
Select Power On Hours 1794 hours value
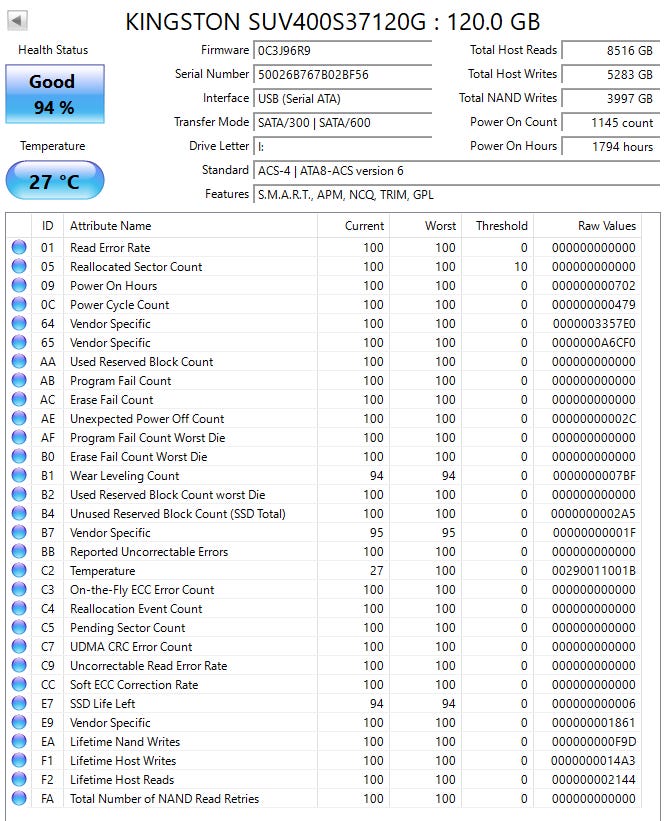click(x=610, y=147)
